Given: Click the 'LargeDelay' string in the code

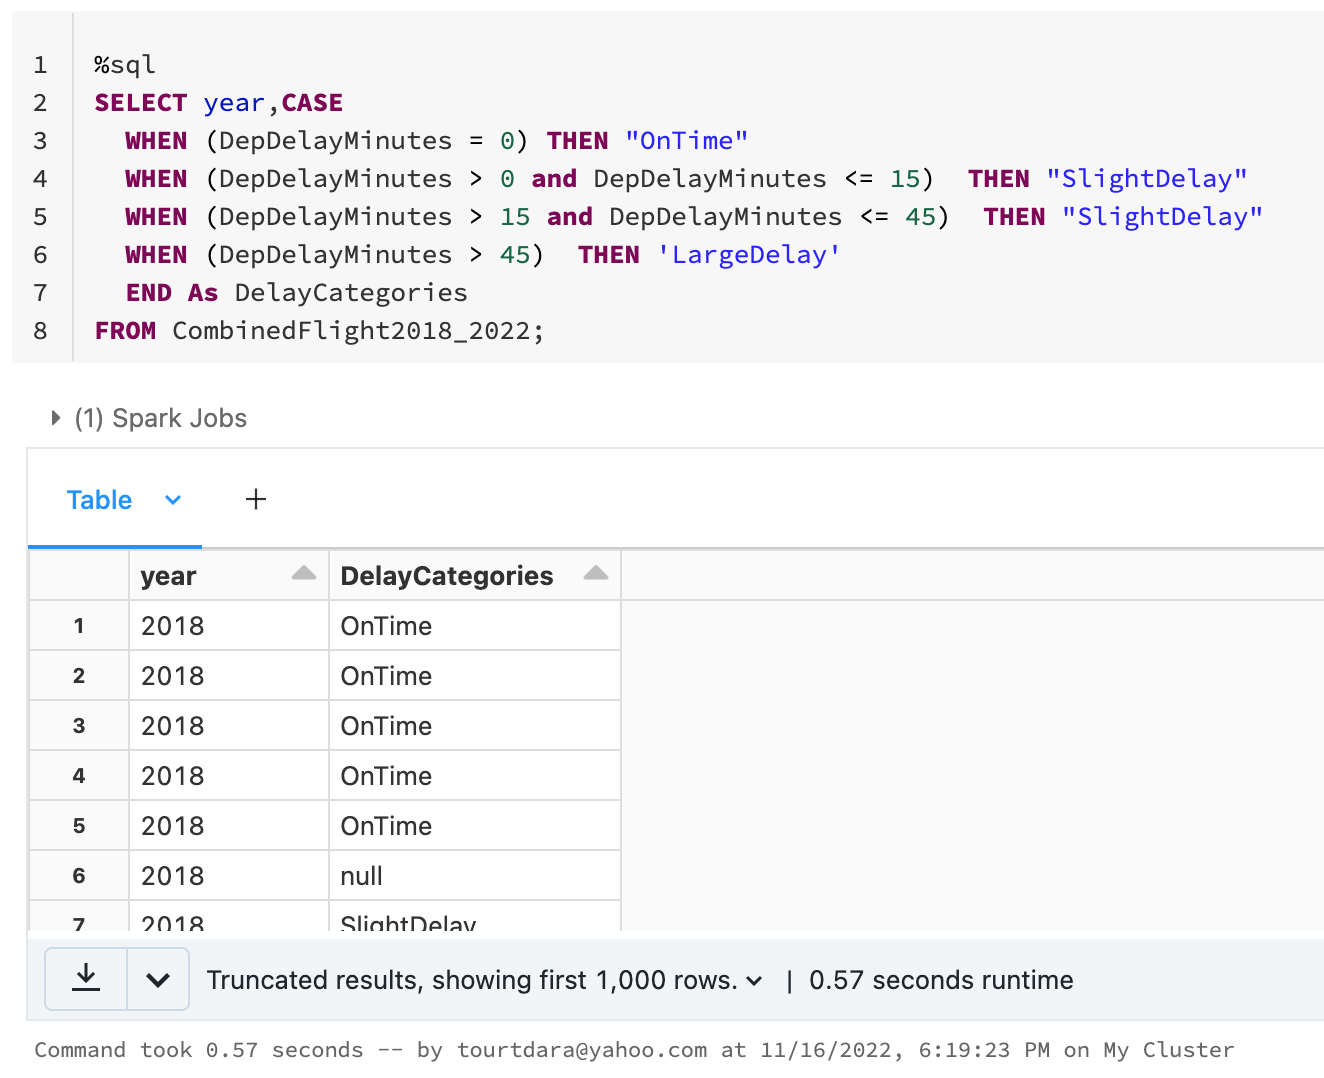Looking at the screenshot, I should (748, 255).
